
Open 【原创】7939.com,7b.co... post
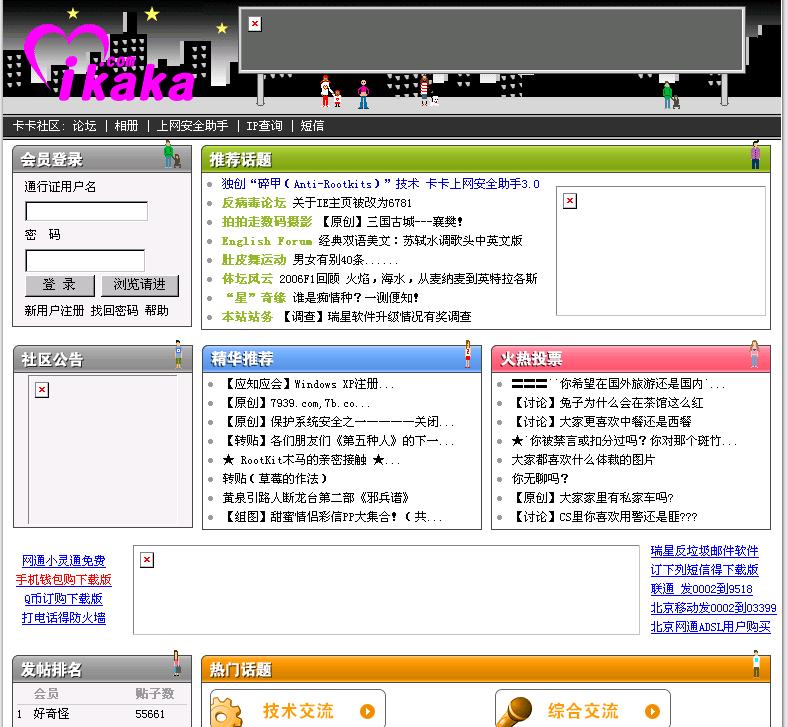point(296,403)
